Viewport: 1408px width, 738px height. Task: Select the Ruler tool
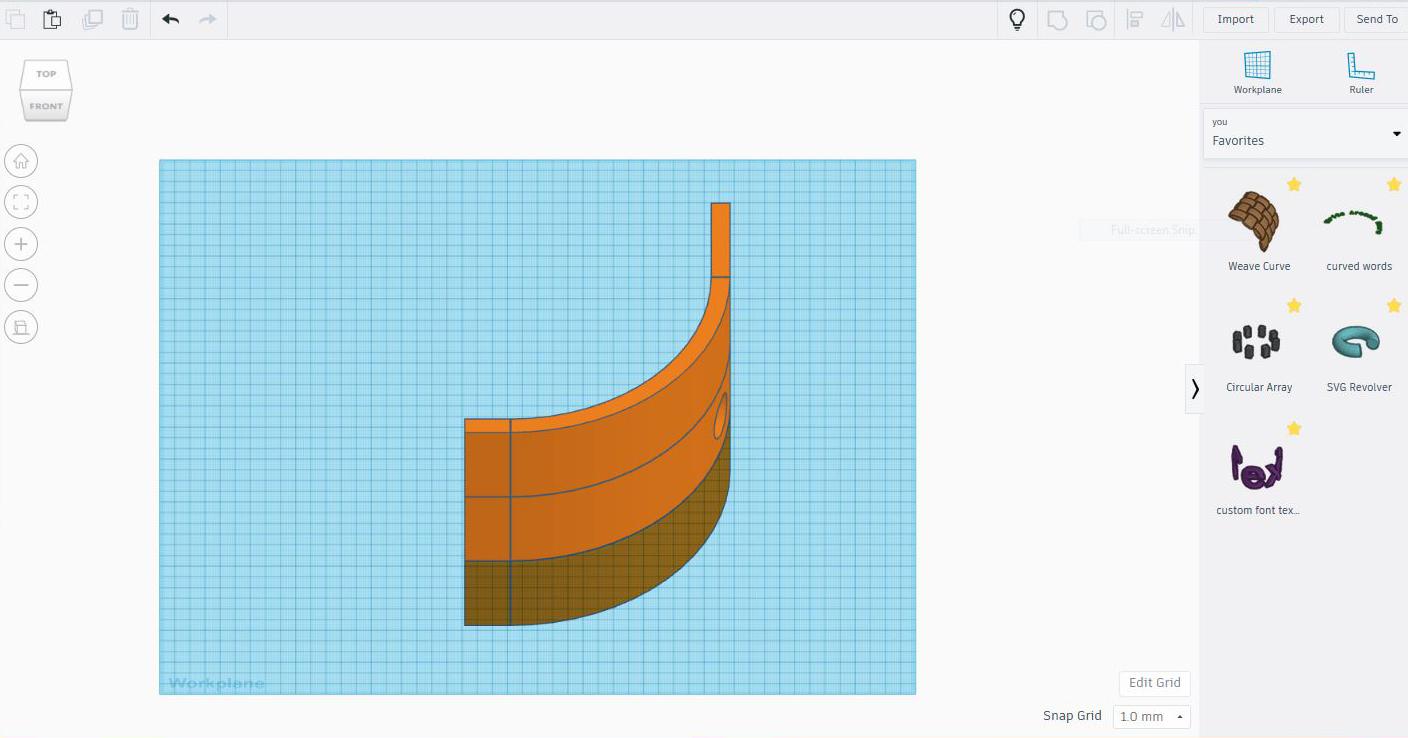(1361, 73)
